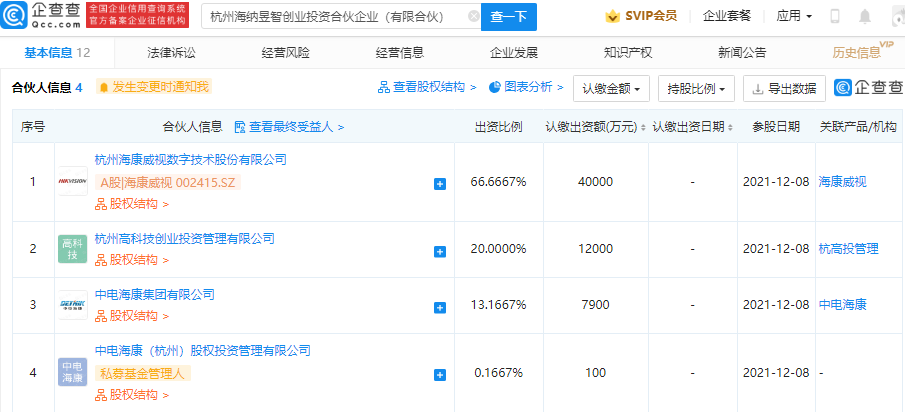The image size is (905, 412).
Task: Enable 发生变更时通知我 change notification
Action: point(153,88)
